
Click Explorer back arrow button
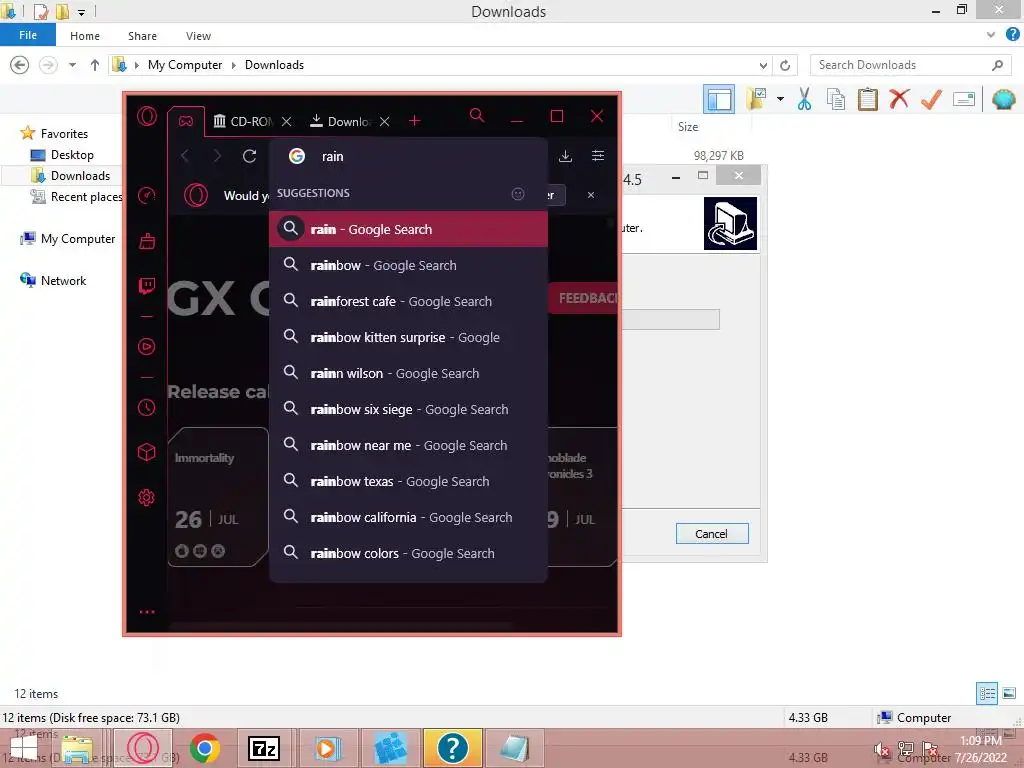click(20, 65)
